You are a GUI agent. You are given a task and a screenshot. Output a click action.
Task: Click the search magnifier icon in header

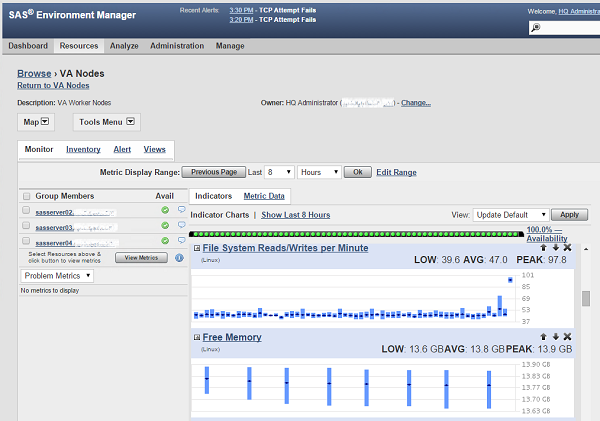pyautogui.click(x=536, y=28)
